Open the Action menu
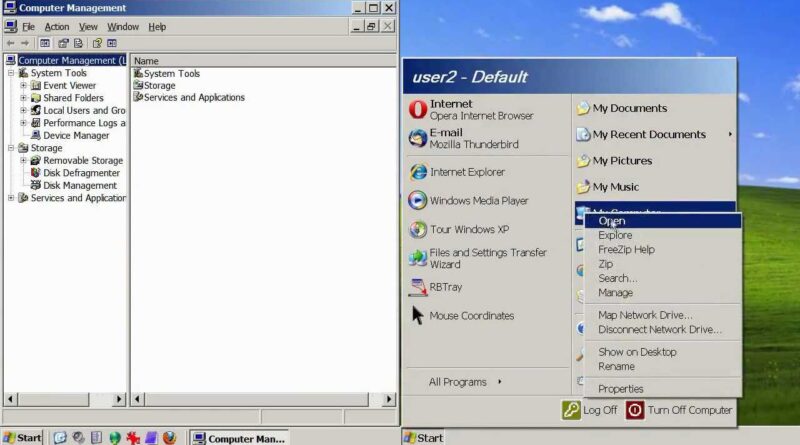Image resolution: width=800 pixels, height=445 pixels. (57, 27)
